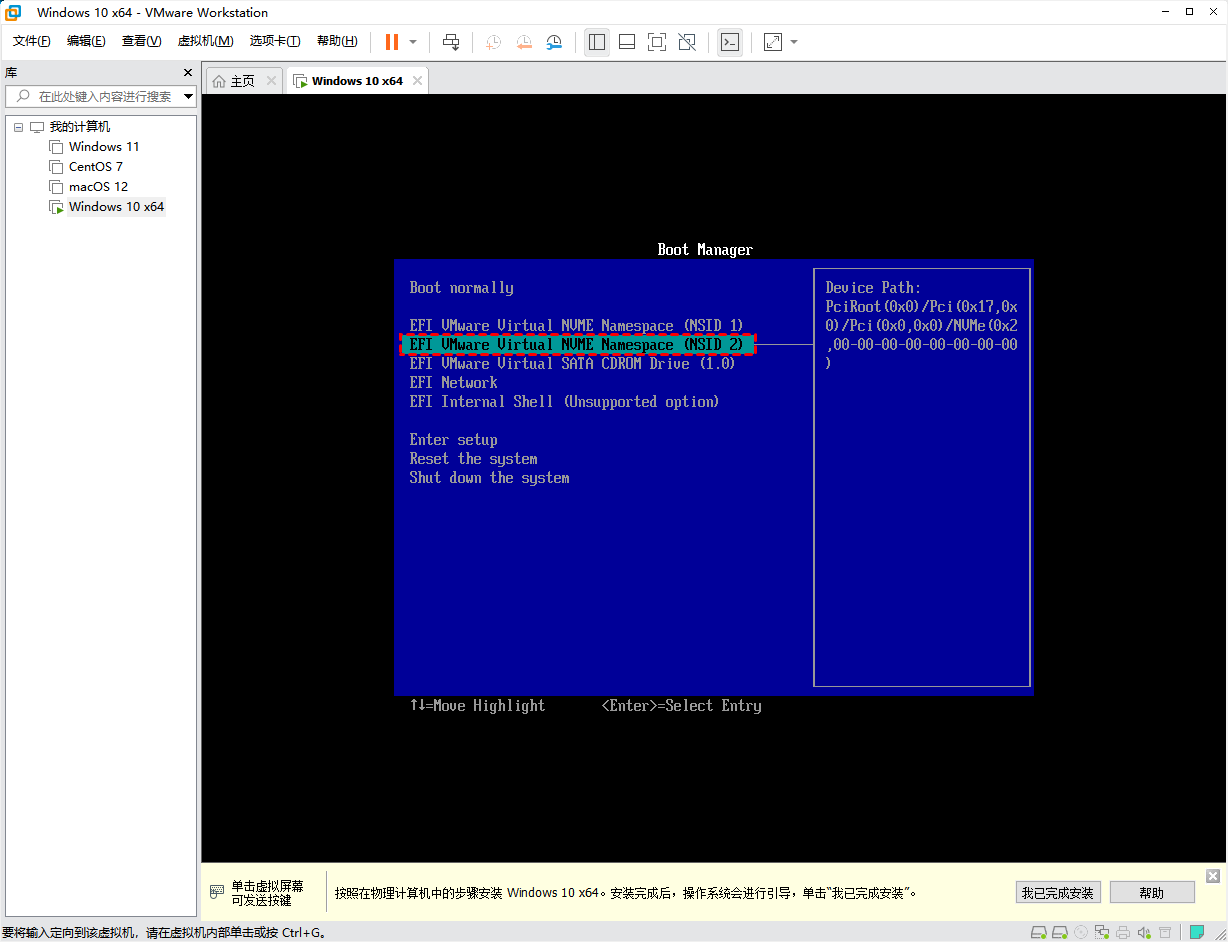
Task: Click the full screen mode icon
Action: (657, 42)
